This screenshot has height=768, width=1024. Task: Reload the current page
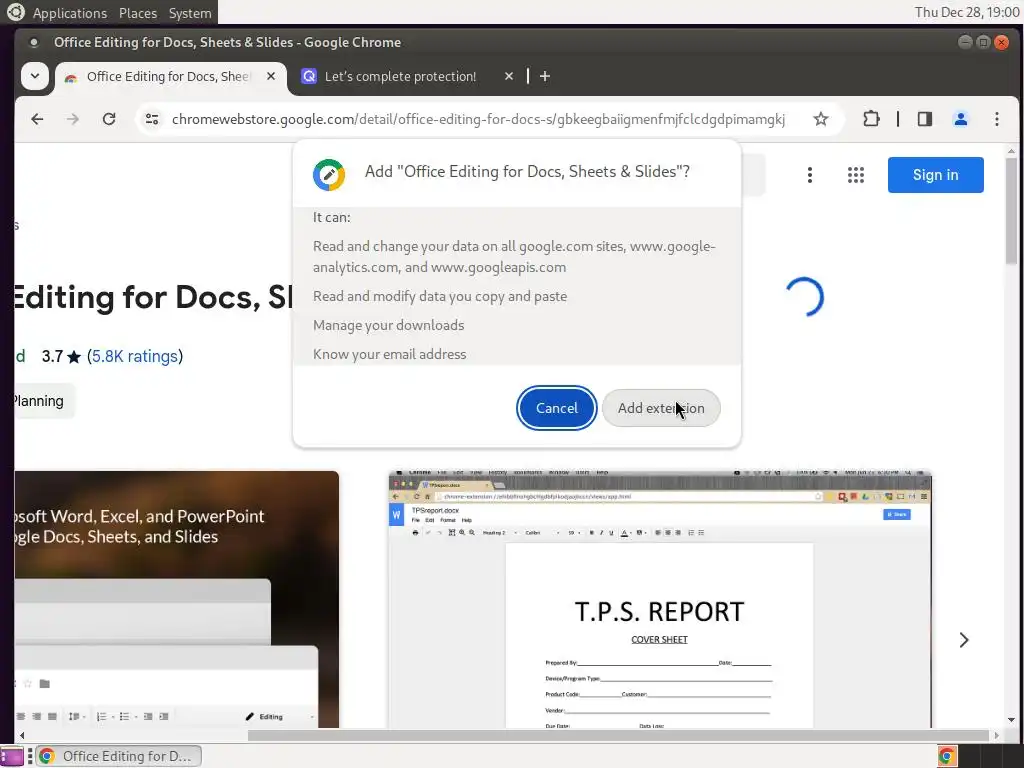[109, 119]
